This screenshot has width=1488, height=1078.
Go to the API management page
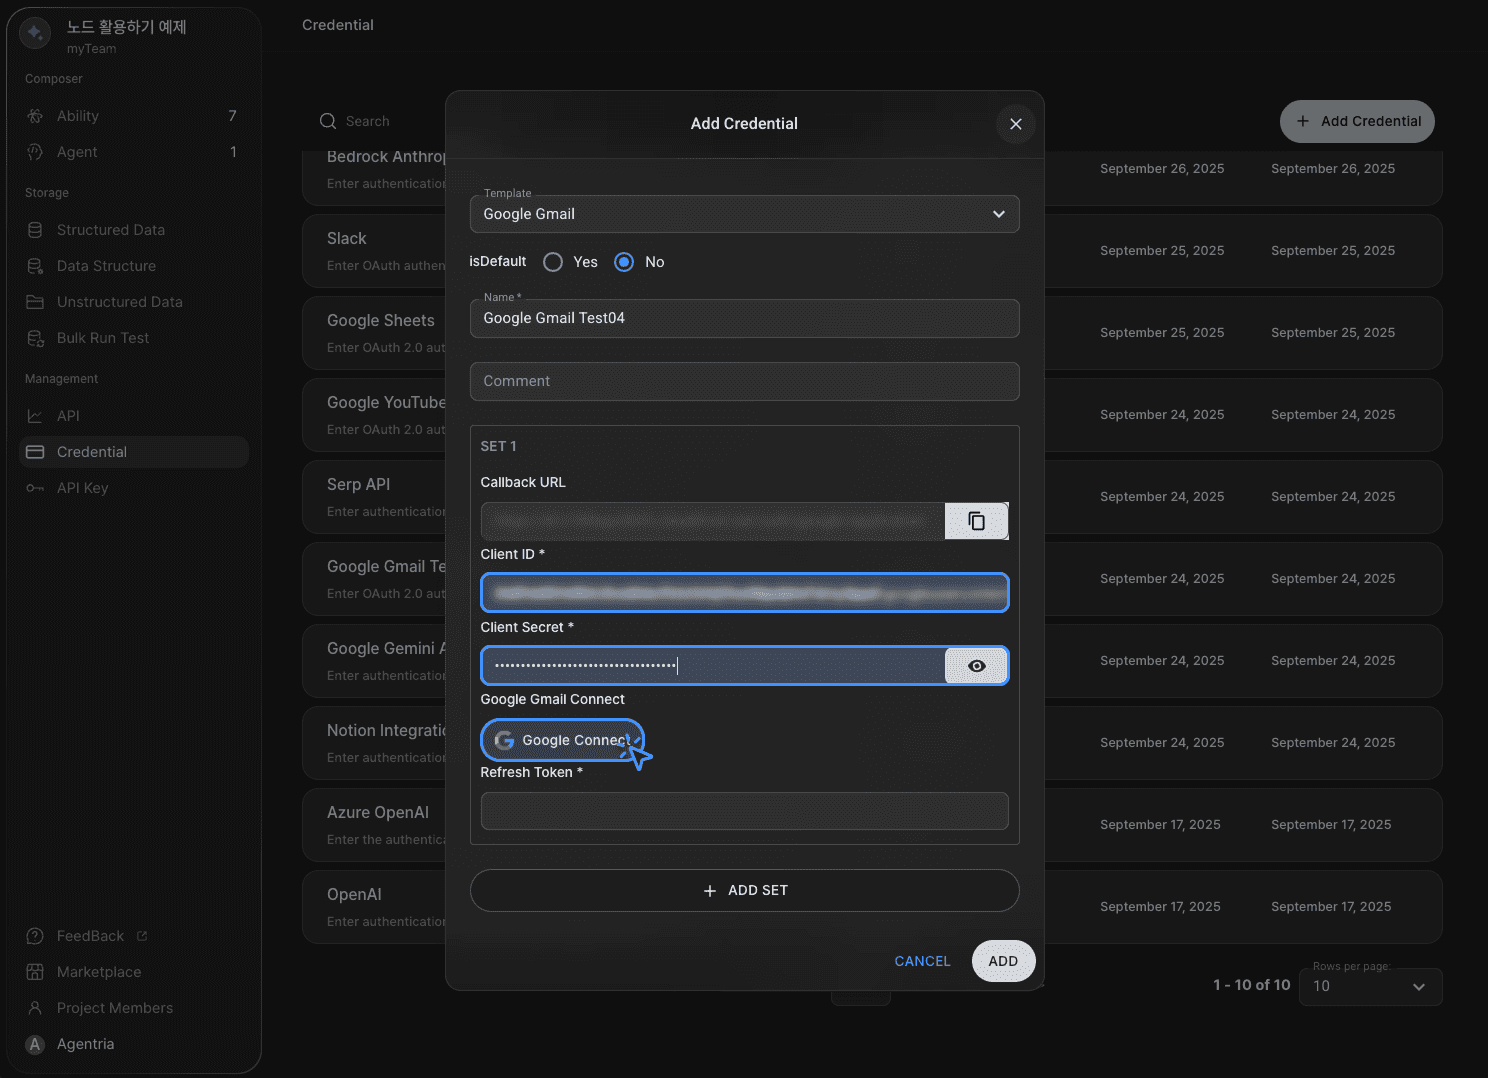[x=133, y=416]
